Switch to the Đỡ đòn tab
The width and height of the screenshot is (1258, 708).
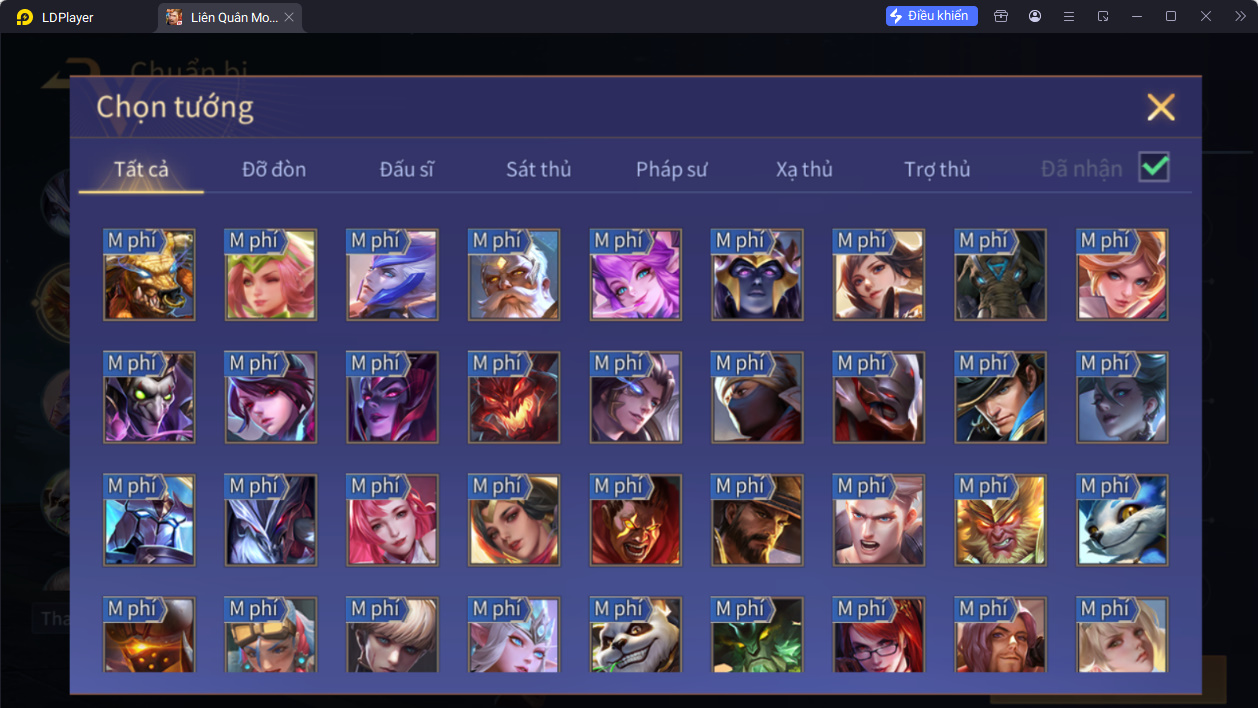click(274, 169)
